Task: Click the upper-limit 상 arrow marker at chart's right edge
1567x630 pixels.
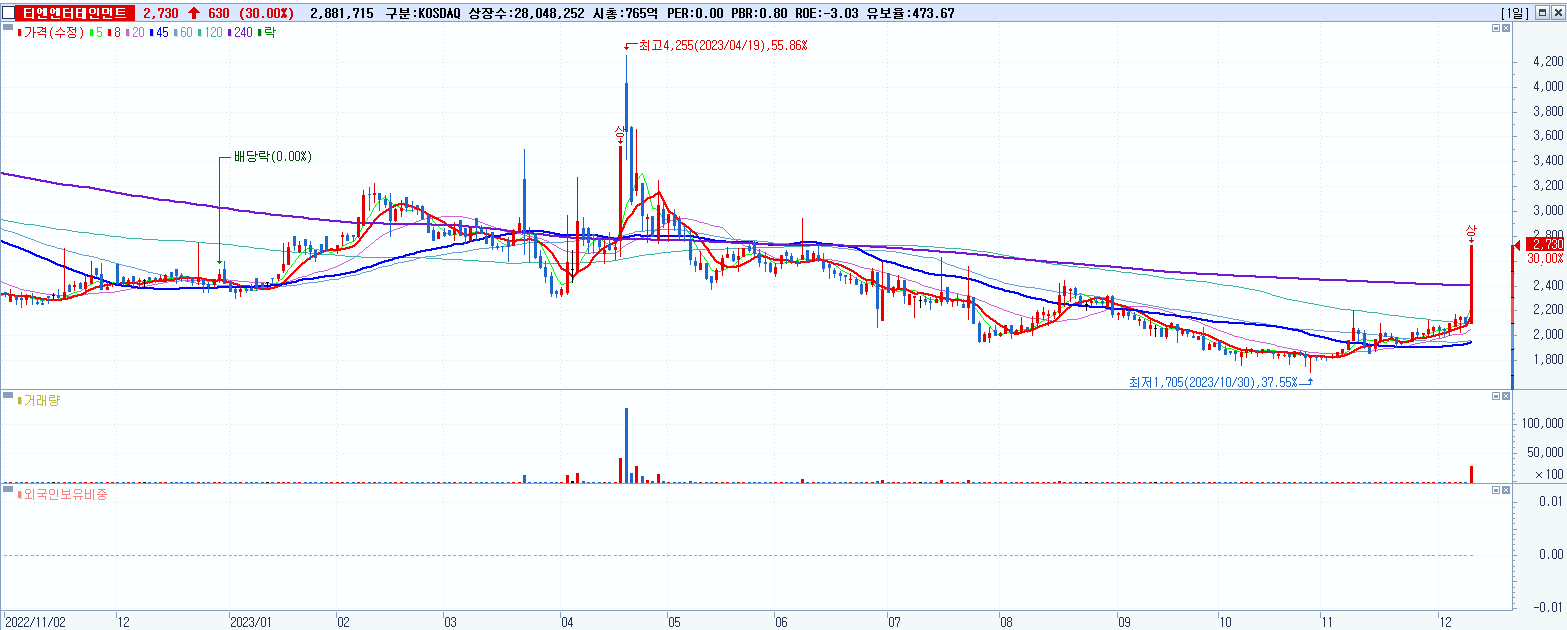Action: [x=1471, y=232]
